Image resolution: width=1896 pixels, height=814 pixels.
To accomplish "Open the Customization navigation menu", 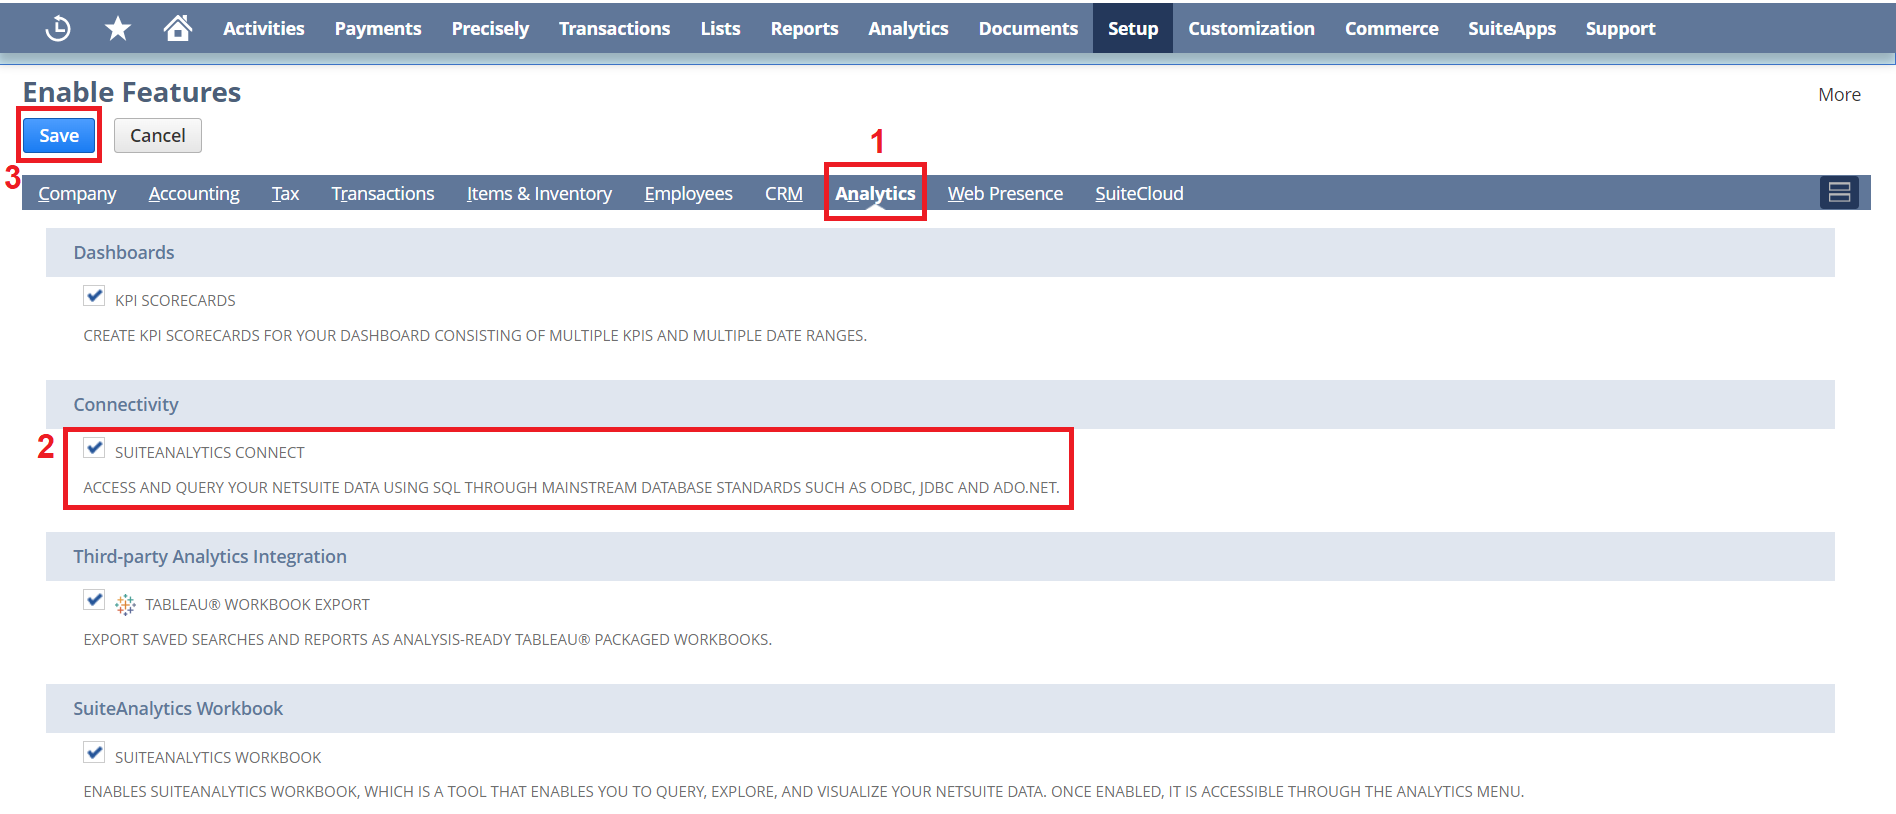I will [x=1250, y=29].
